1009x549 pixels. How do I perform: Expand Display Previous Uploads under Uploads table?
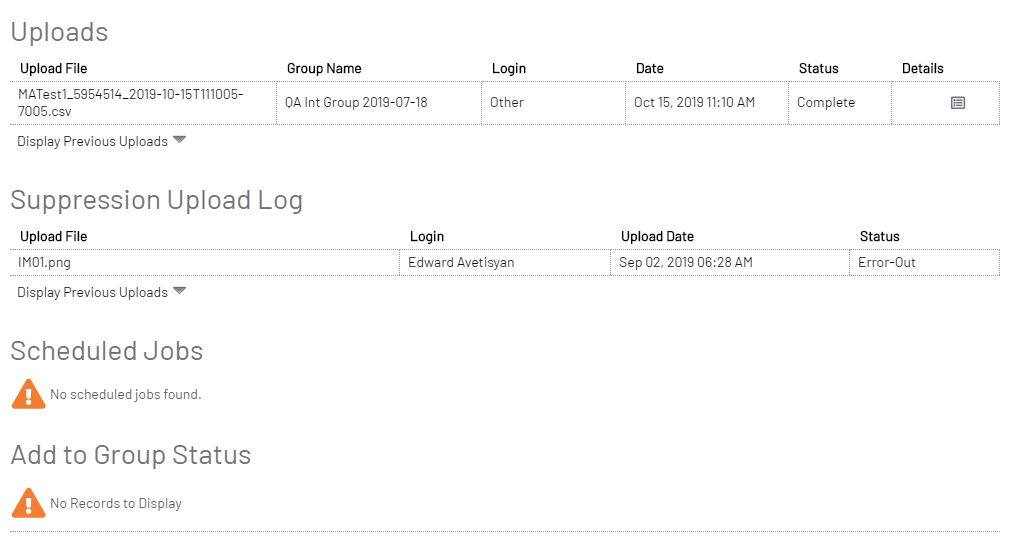[x=102, y=141]
